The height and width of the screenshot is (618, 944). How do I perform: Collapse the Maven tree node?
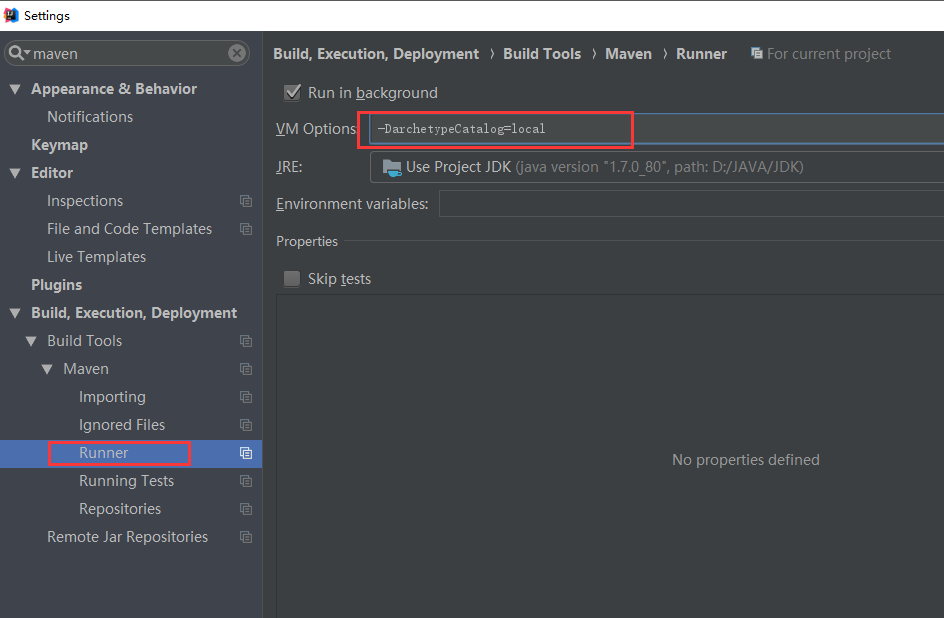coord(47,369)
